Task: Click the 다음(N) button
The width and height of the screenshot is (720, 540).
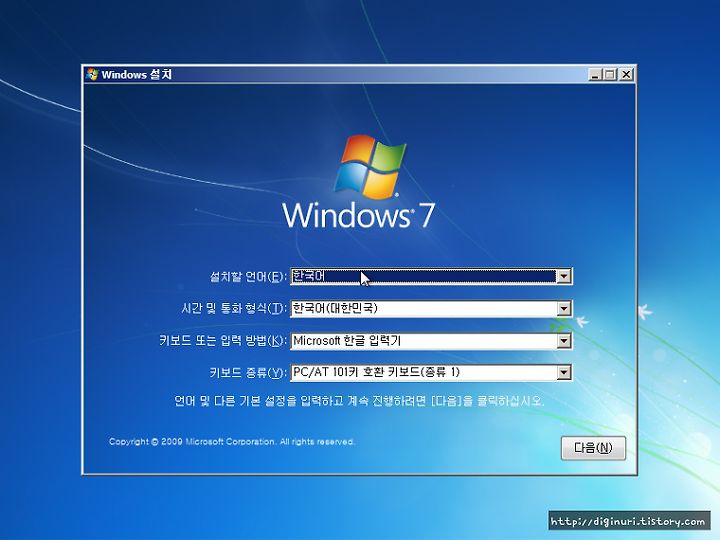Action: tap(593, 448)
